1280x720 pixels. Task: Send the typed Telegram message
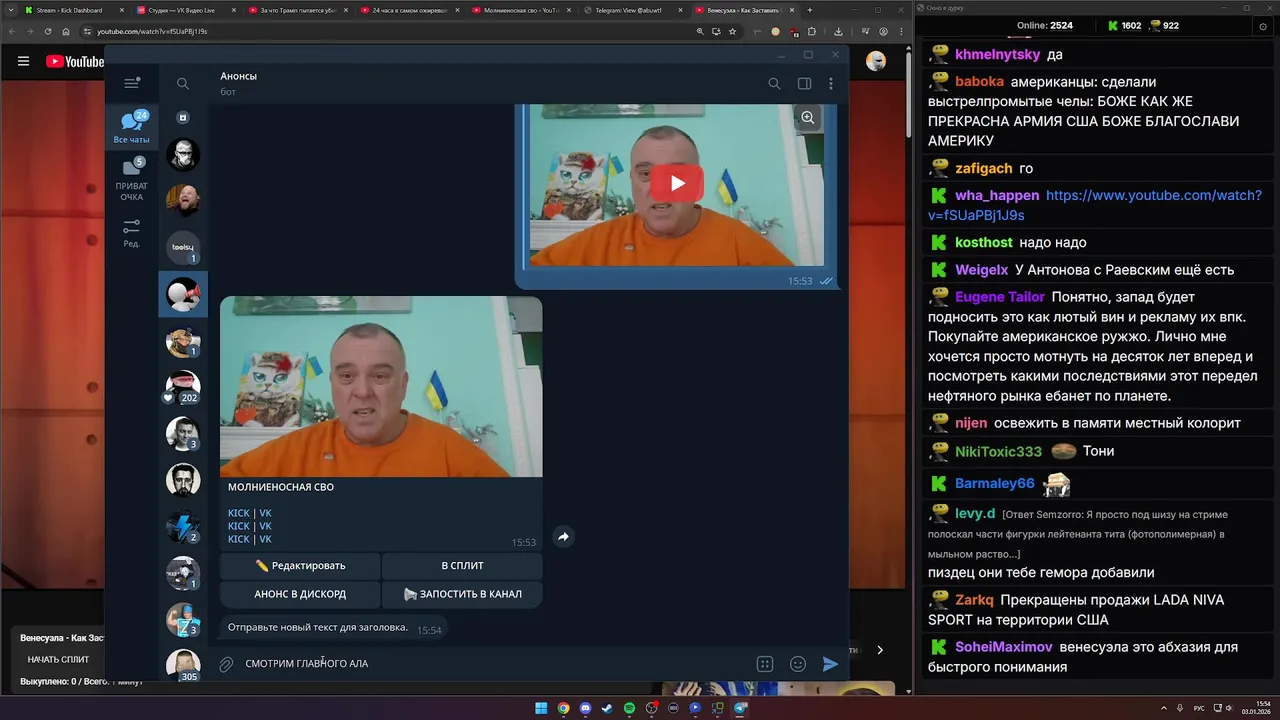pos(830,664)
